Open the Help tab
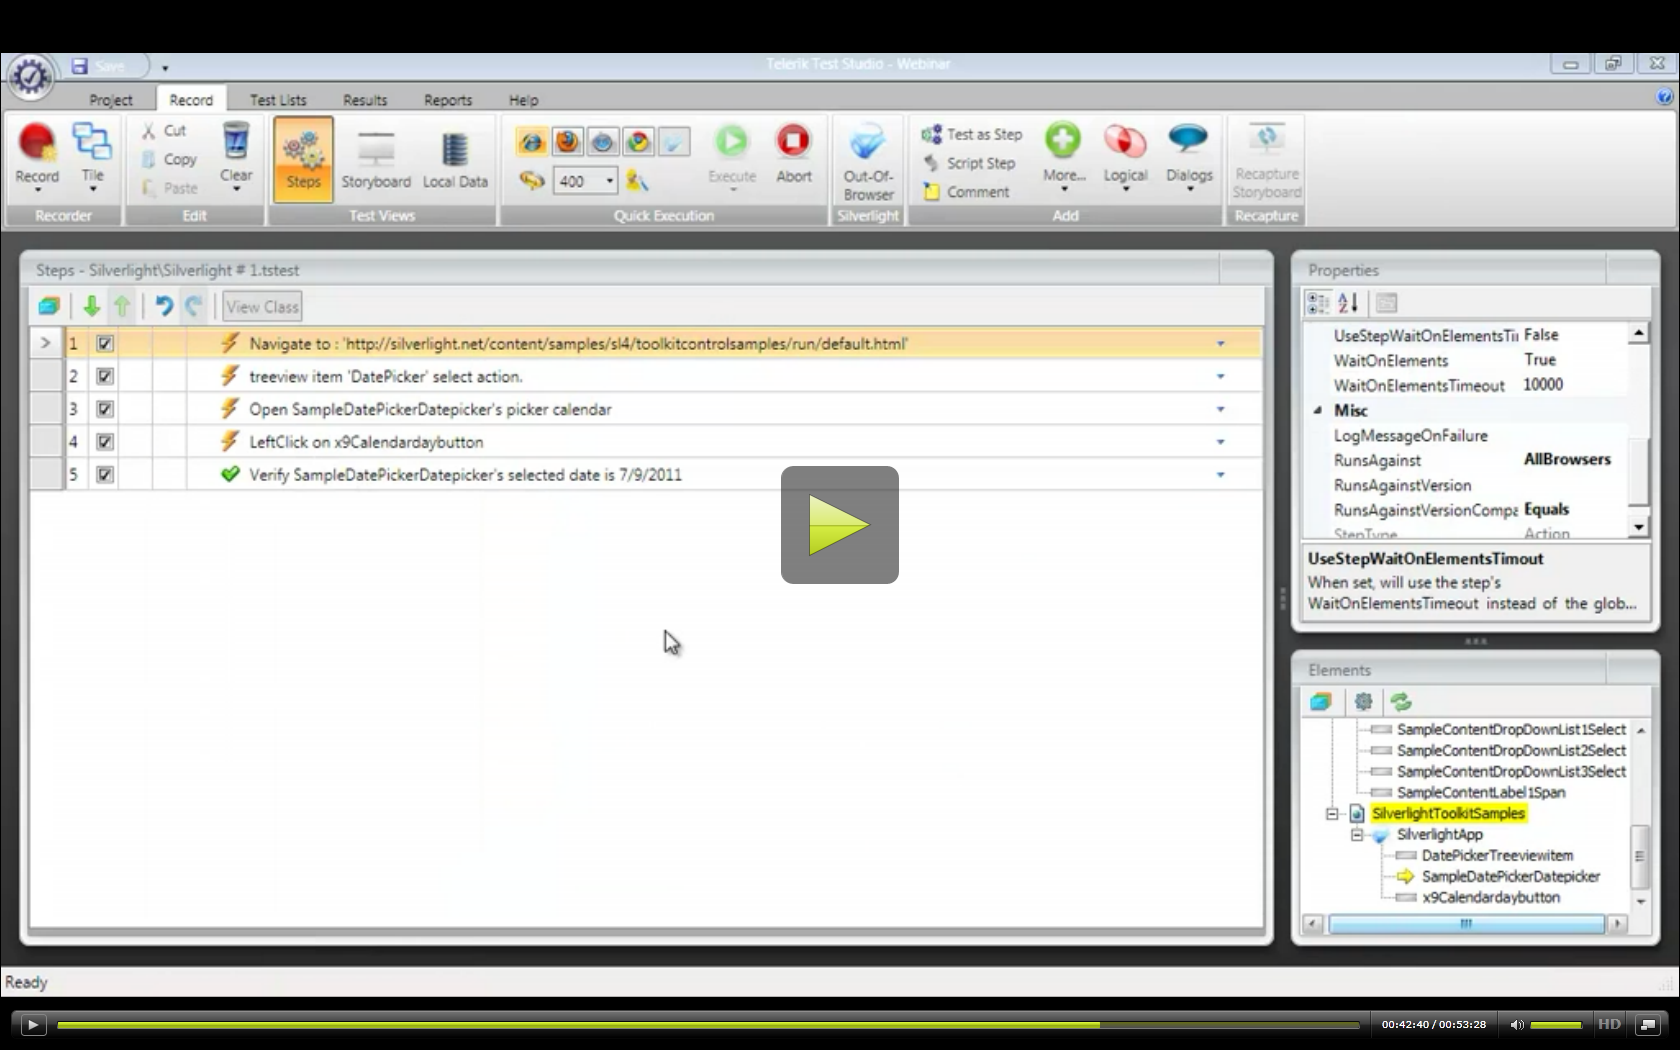1680x1050 pixels. (523, 100)
